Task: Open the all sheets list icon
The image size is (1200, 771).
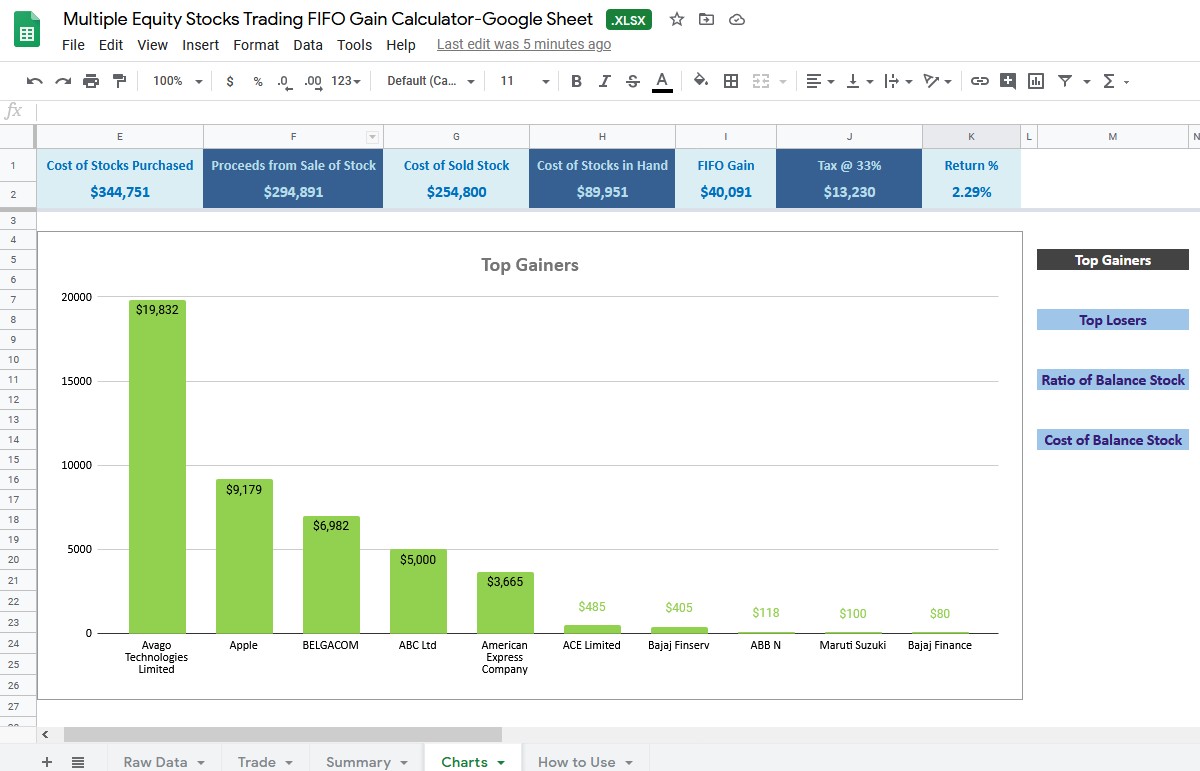Action: click(x=78, y=762)
